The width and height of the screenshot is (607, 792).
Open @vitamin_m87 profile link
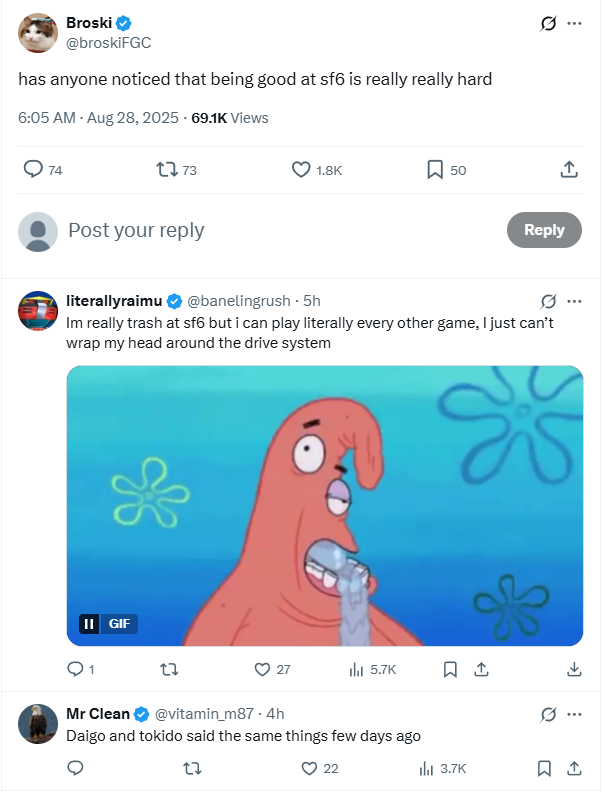tap(204, 714)
